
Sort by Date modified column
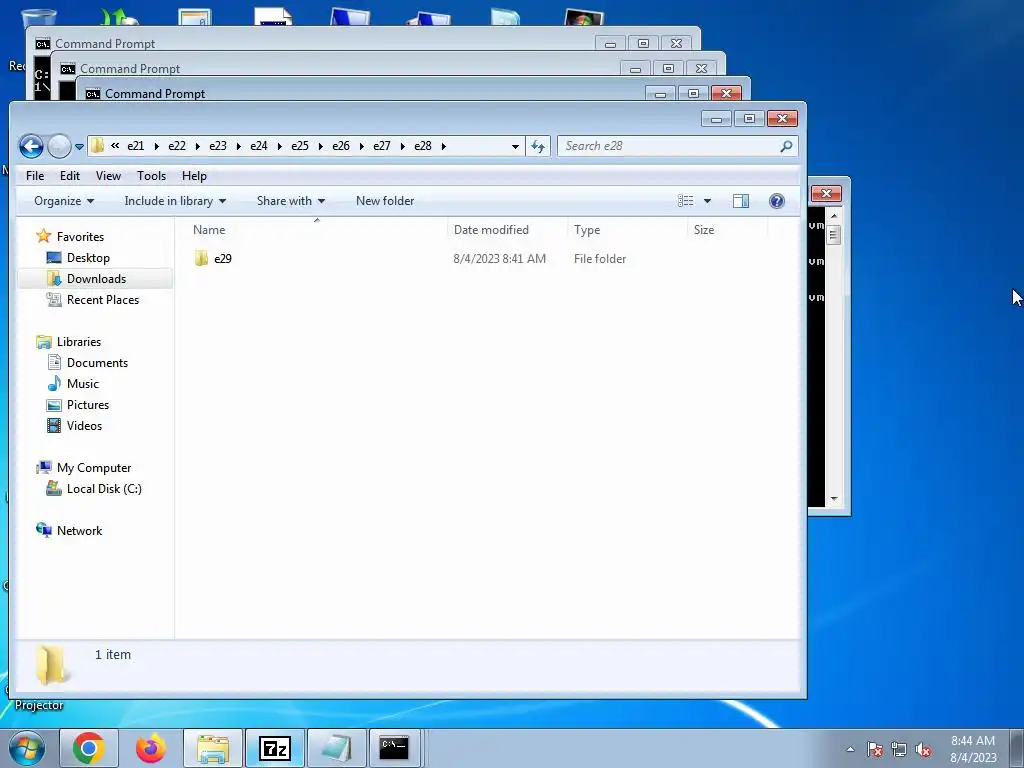507,230
